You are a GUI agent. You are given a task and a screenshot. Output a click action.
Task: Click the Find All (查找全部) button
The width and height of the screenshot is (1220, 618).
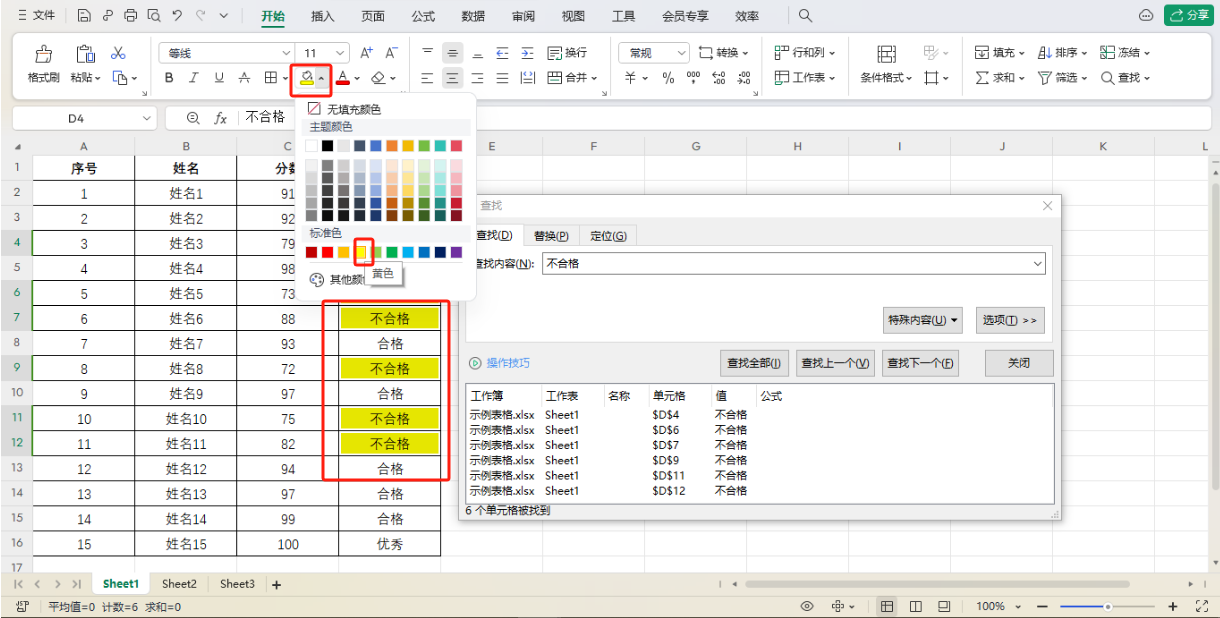[755, 363]
